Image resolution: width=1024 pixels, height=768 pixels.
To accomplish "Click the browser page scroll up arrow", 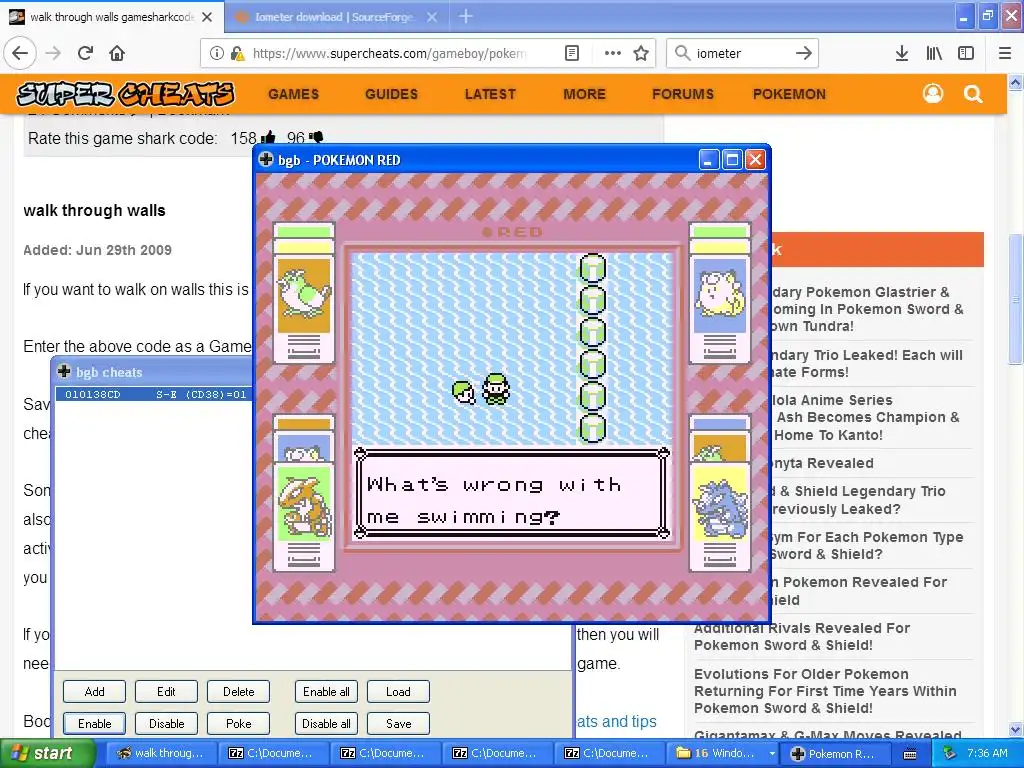I will click(1015, 82).
